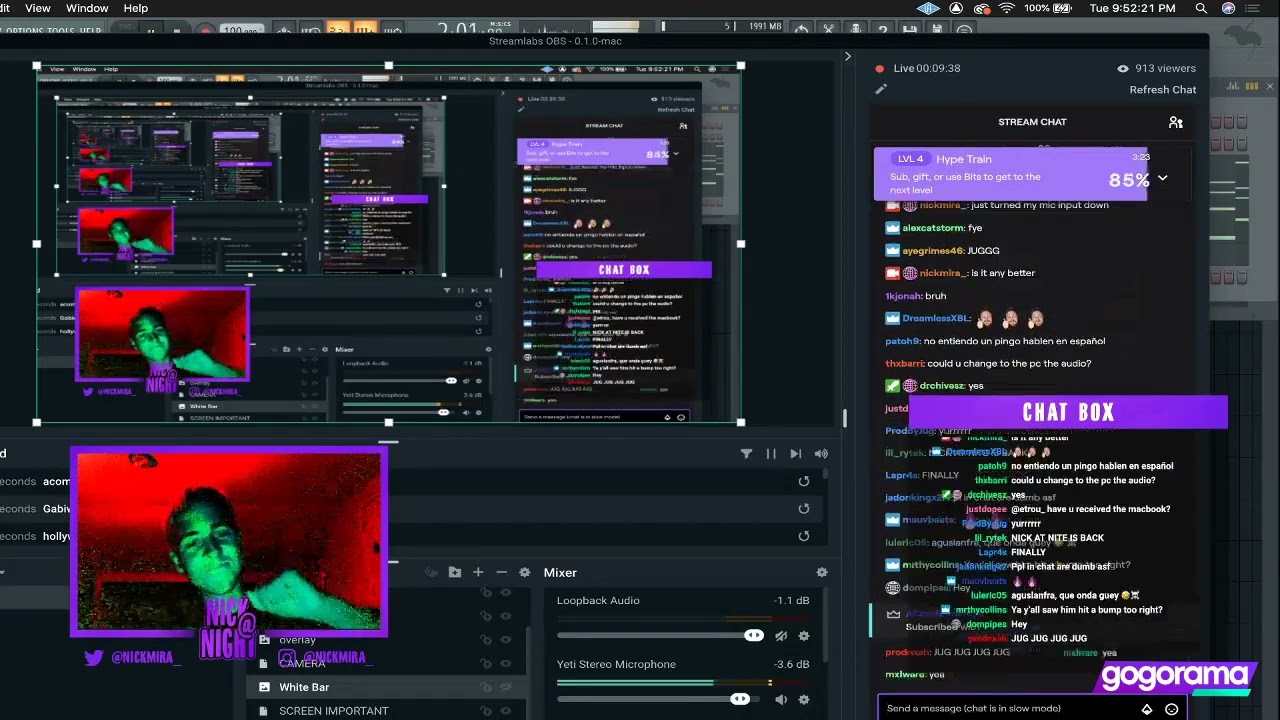Click Refresh Chat link
Screen dimensions: 1280x720
tap(1163, 90)
